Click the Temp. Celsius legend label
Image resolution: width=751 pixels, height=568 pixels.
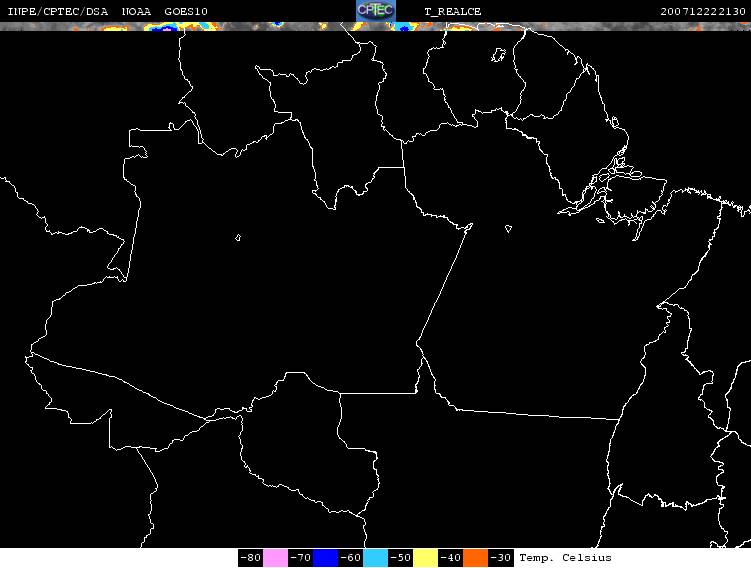pos(565,557)
